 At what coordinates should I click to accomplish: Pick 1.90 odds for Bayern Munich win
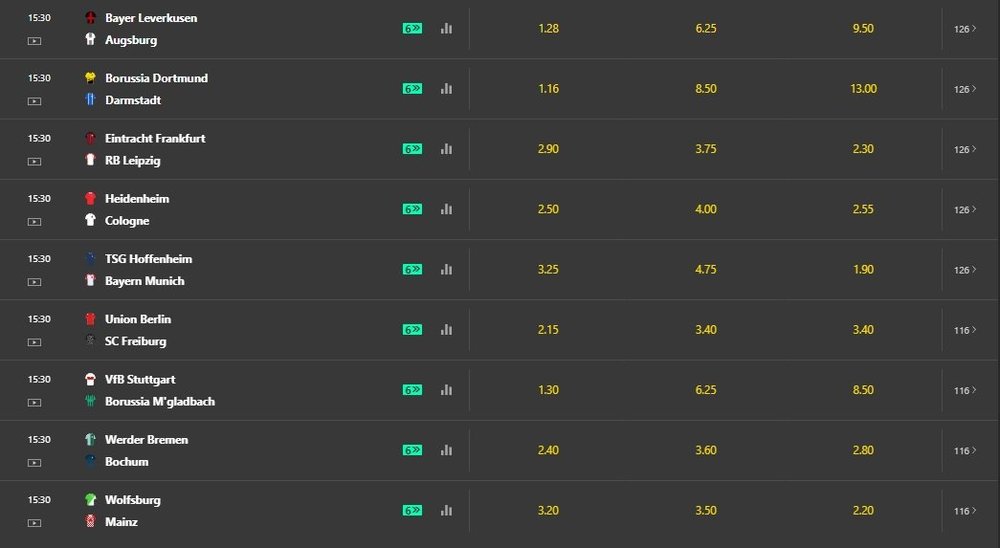[864, 269]
